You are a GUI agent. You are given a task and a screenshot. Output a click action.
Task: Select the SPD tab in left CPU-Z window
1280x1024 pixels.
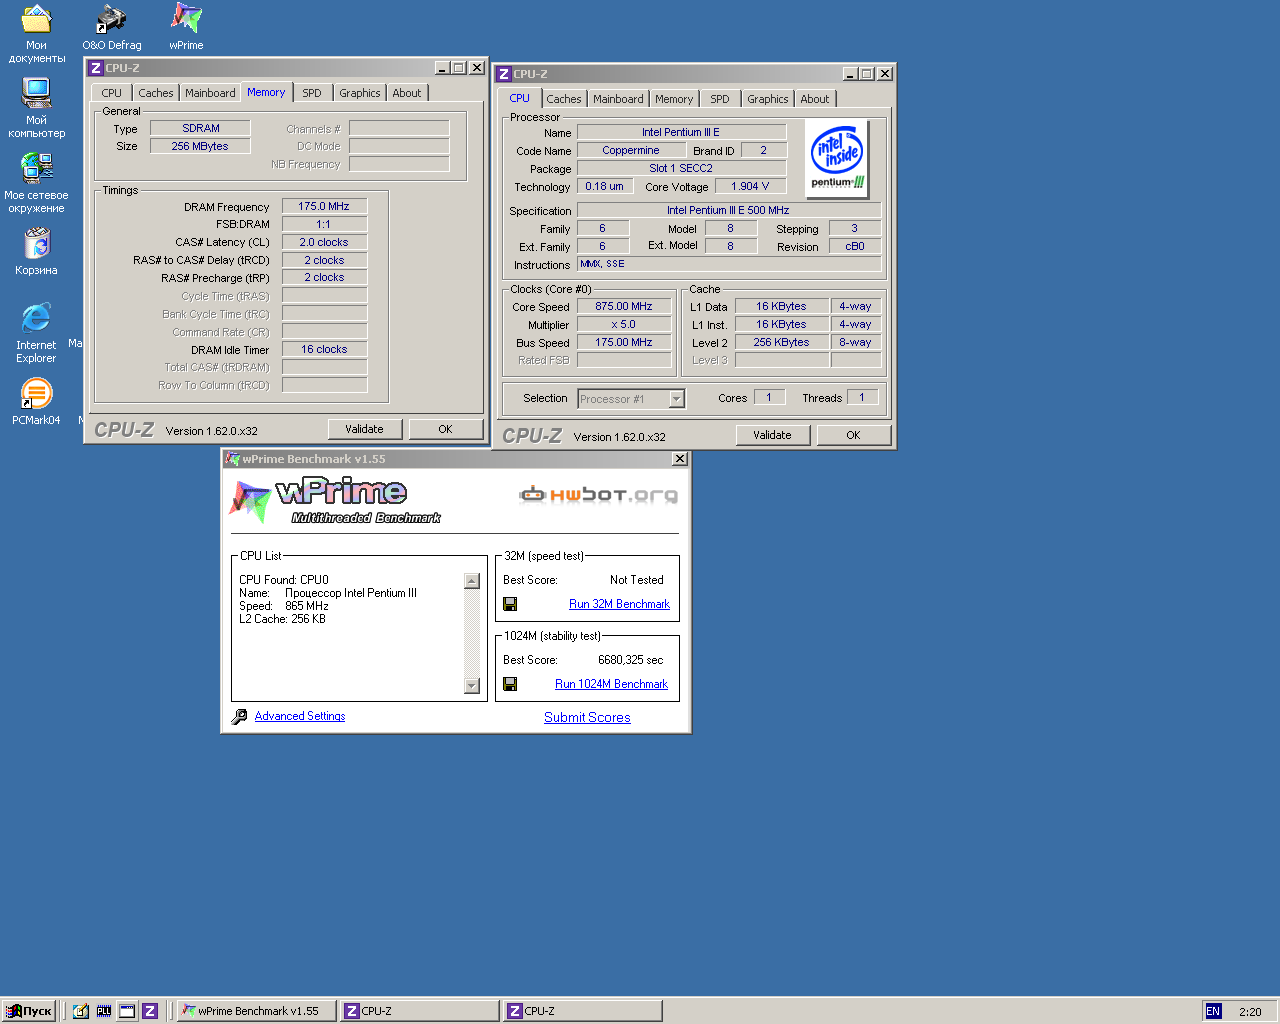pyautogui.click(x=312, y=93)
